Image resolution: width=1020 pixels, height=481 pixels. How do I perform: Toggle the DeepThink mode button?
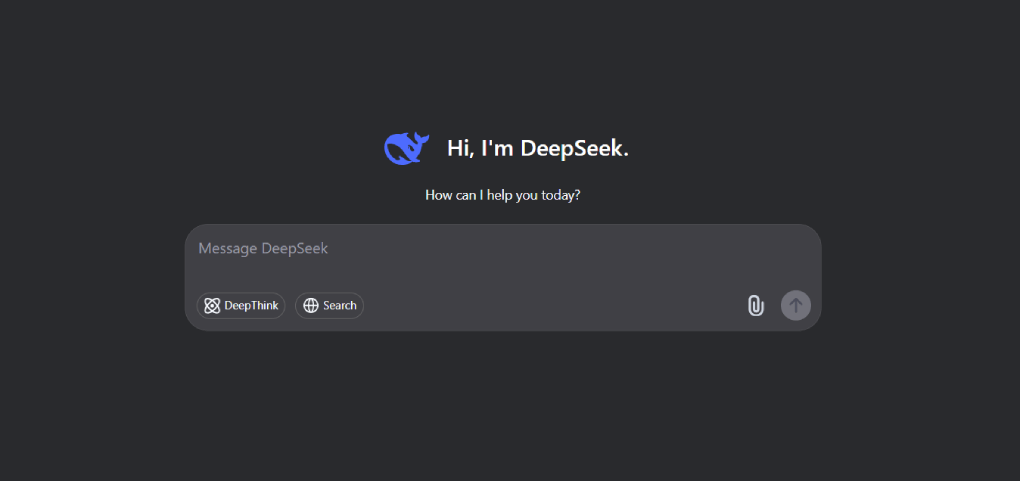(x=241, y=305)
